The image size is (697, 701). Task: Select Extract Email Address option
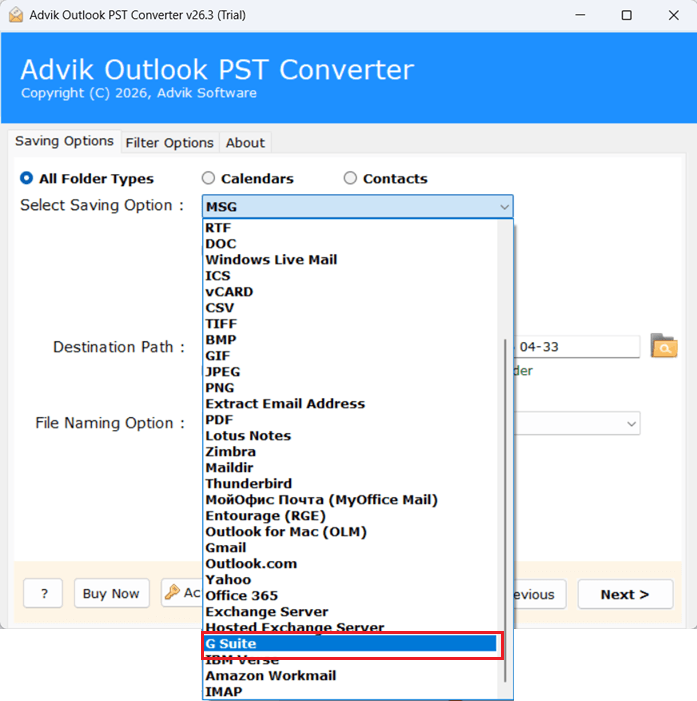350,404
